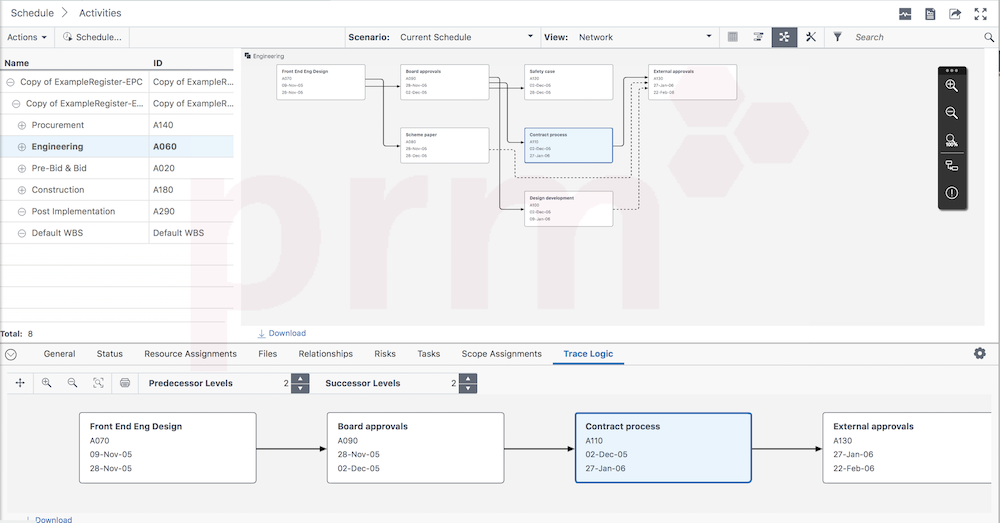Click the tools wrench icon in toolbar
Screen dimensions: 1000x523
[x=810, y=37]
